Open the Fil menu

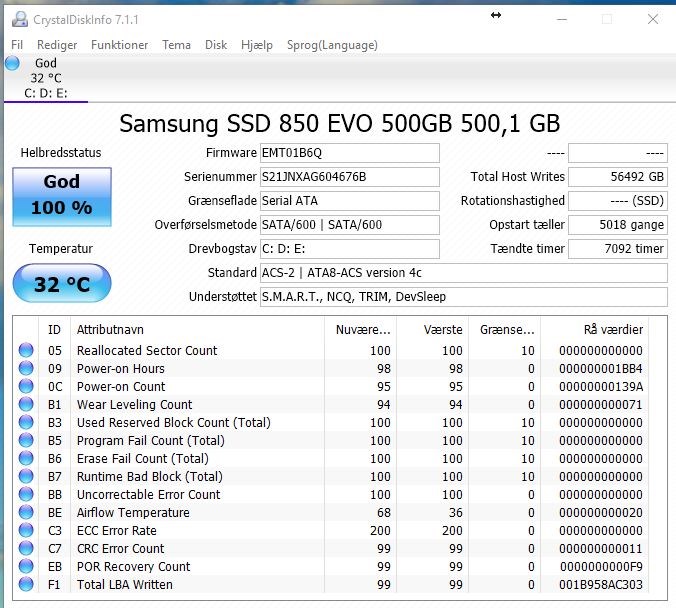17,45
